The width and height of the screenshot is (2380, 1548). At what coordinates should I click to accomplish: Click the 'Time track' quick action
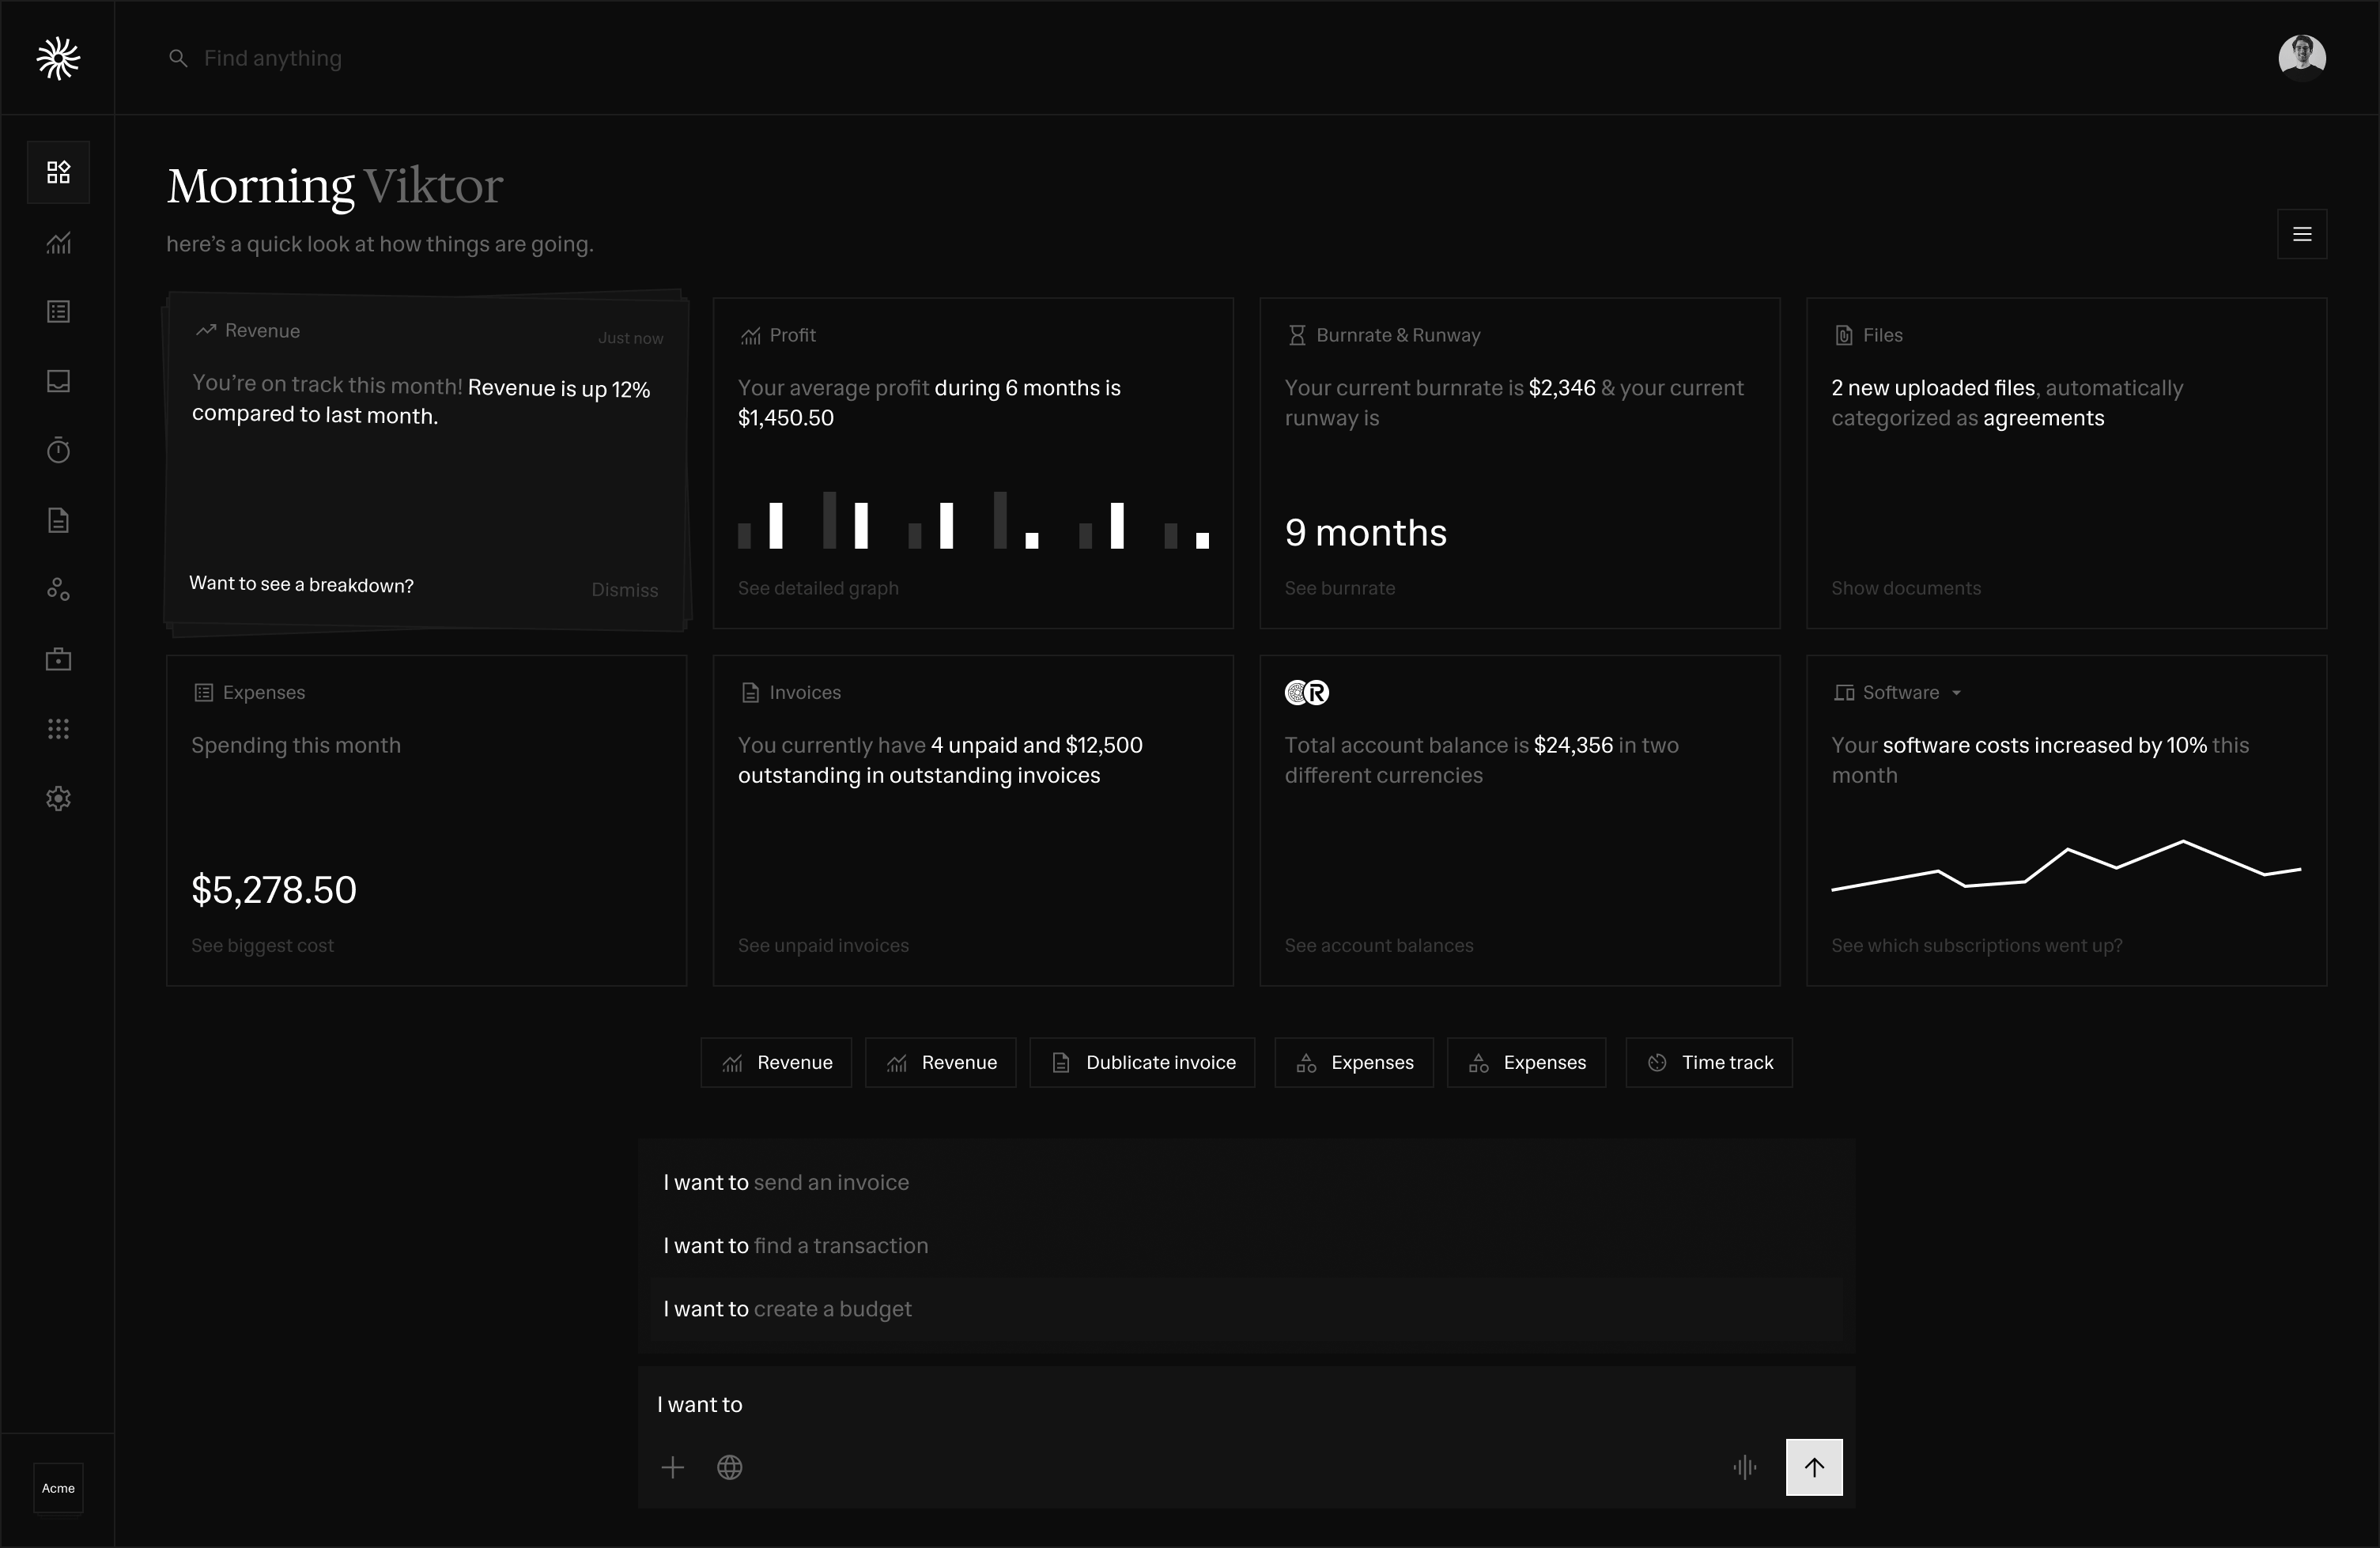[1709, 1062]
